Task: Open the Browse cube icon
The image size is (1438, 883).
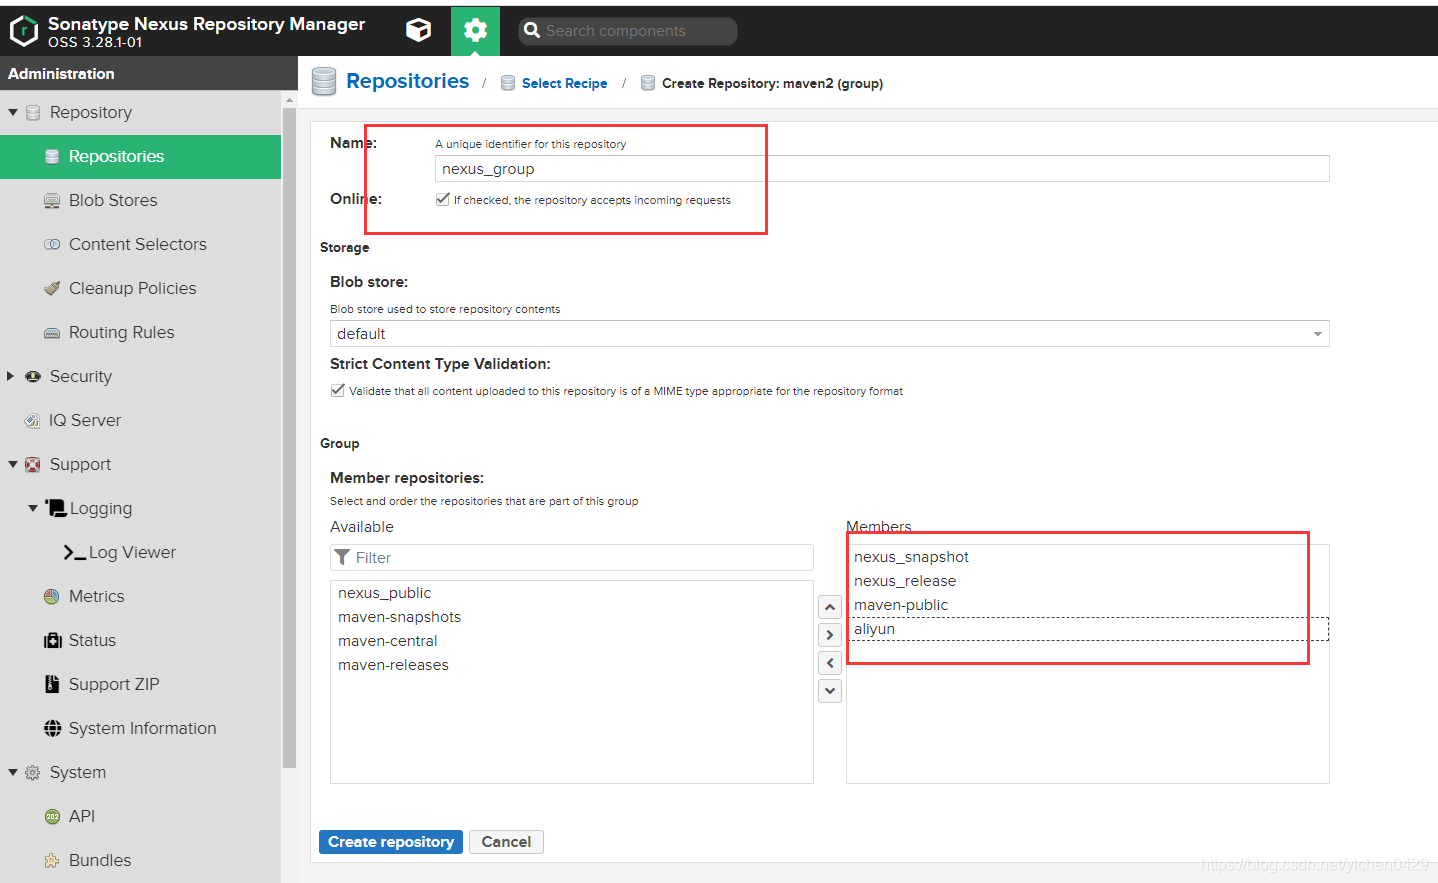Action: pyautogui.click(x=418, y=30)
